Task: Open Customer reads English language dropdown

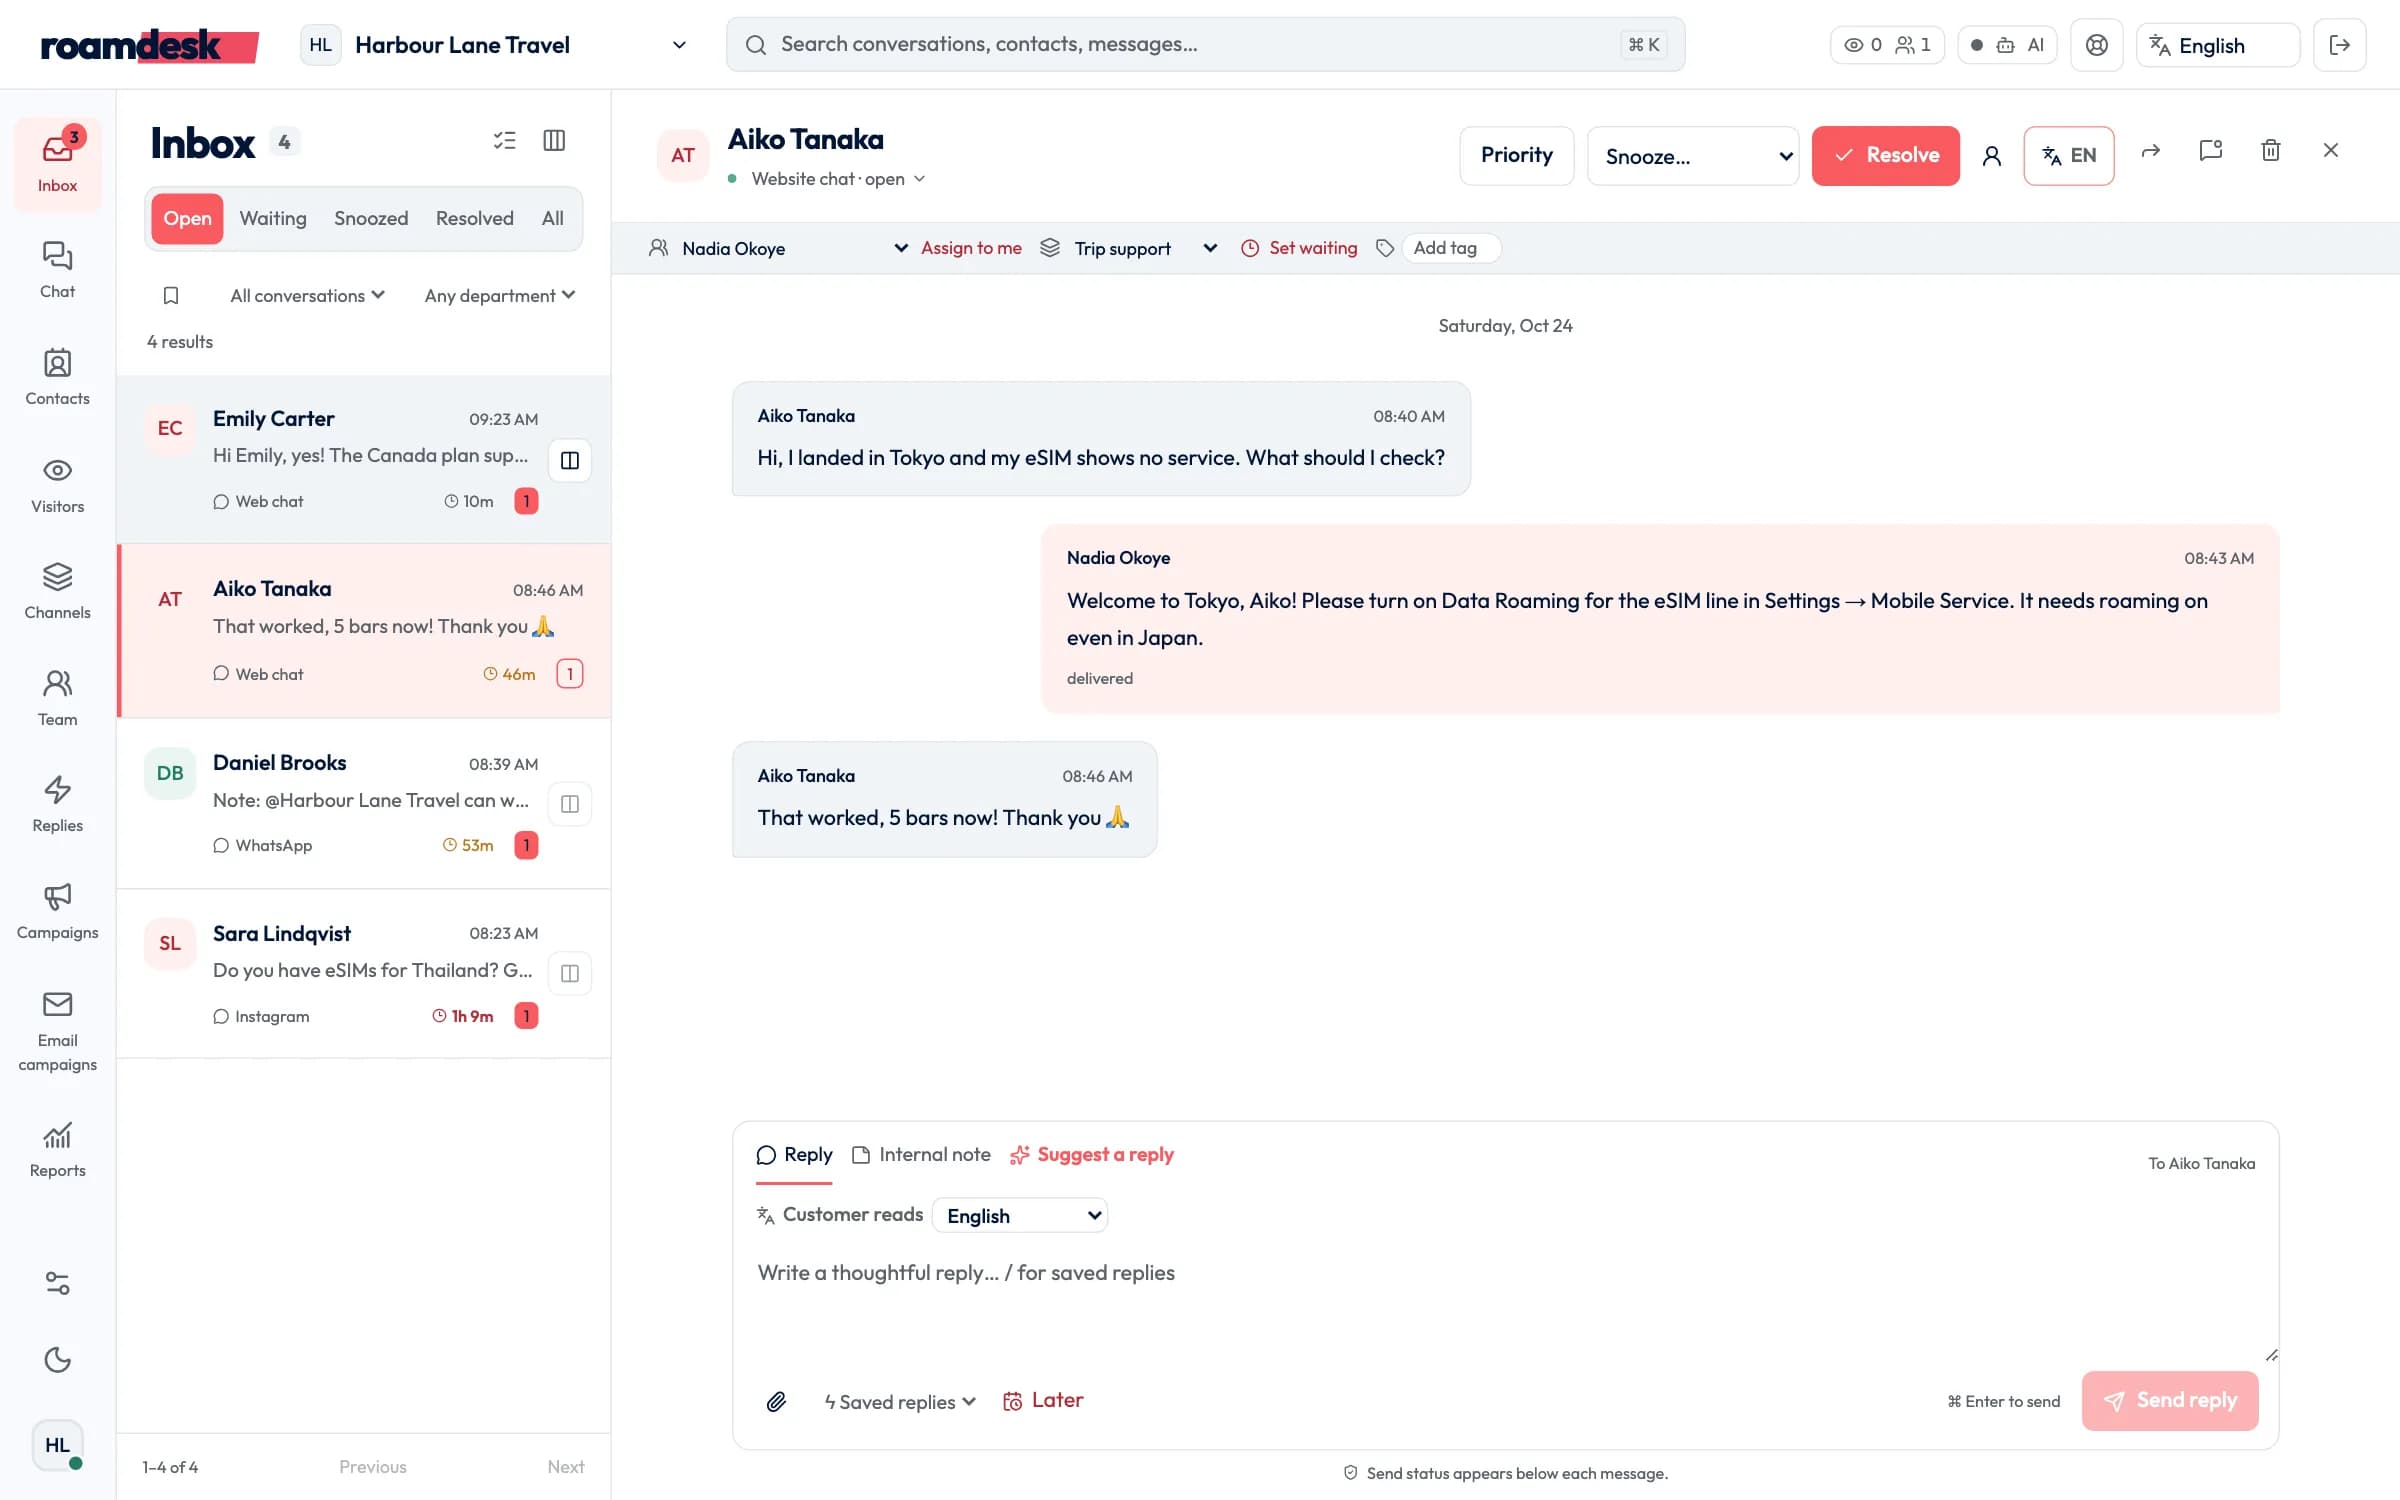Action: pyautogui.click(x=1020, y=1216)
